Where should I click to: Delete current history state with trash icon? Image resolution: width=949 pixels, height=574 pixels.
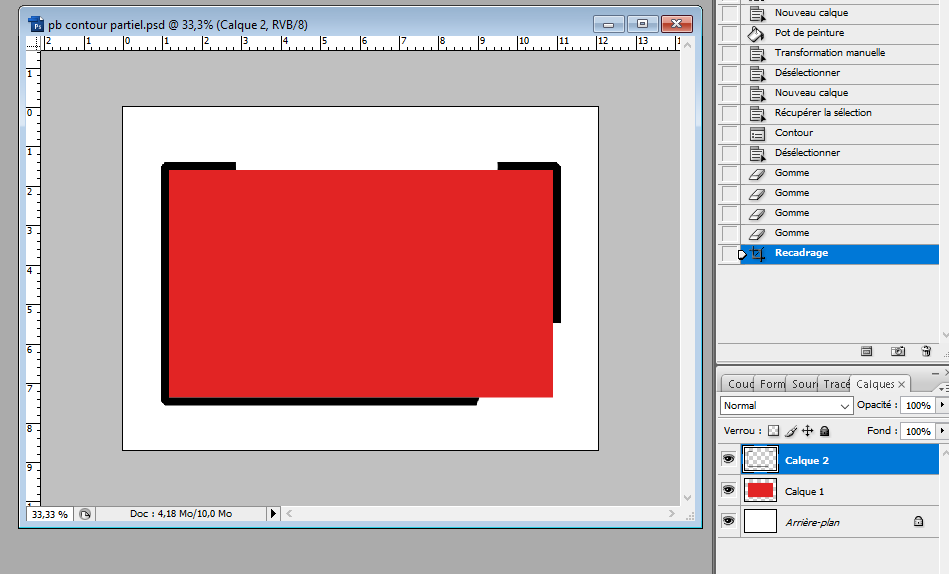pyautogui.click(x=926, y=351)
